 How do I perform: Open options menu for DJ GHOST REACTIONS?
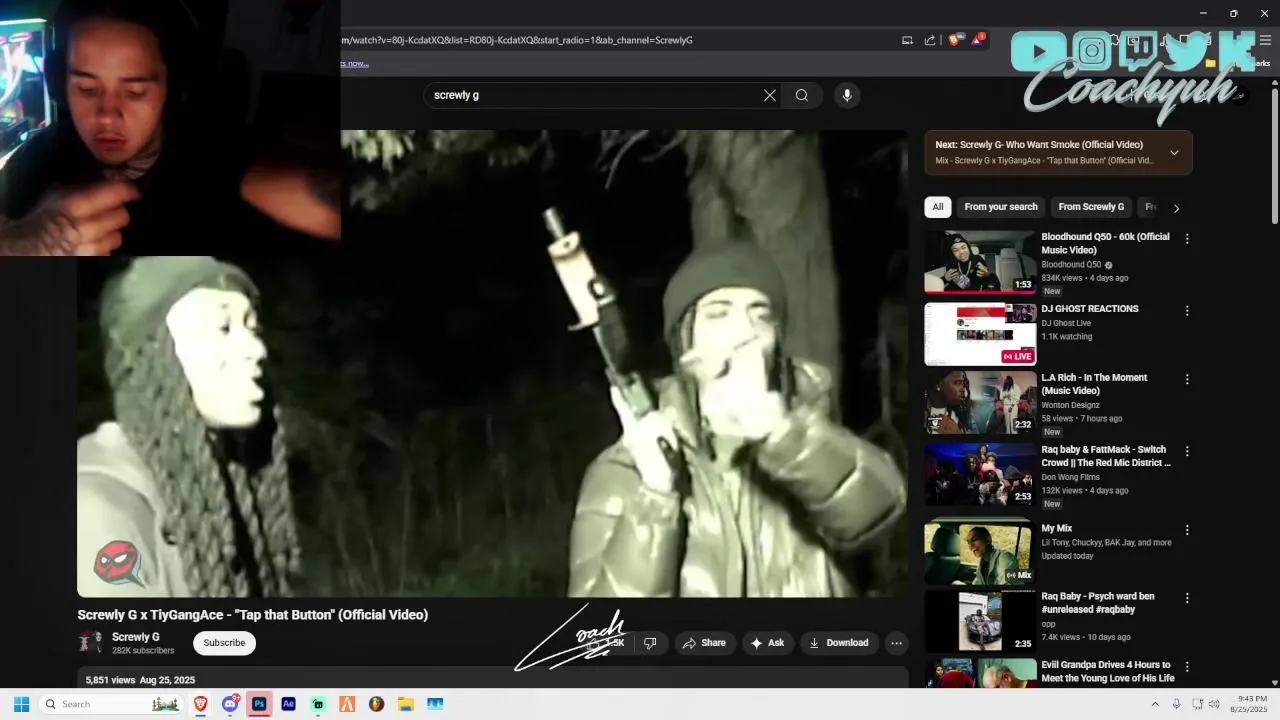(x=1187, y=311)
